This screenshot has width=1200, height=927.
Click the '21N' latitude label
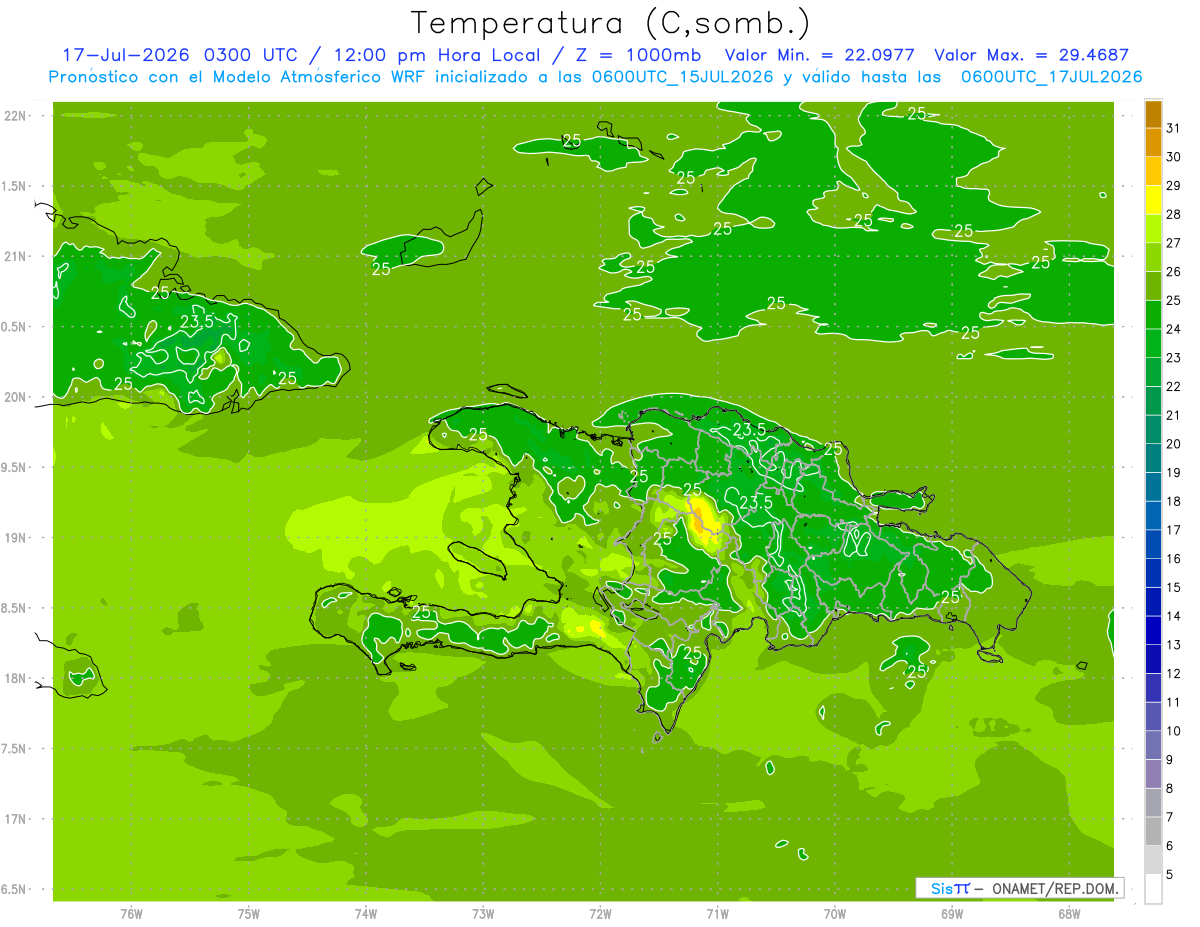pos(14,256)
